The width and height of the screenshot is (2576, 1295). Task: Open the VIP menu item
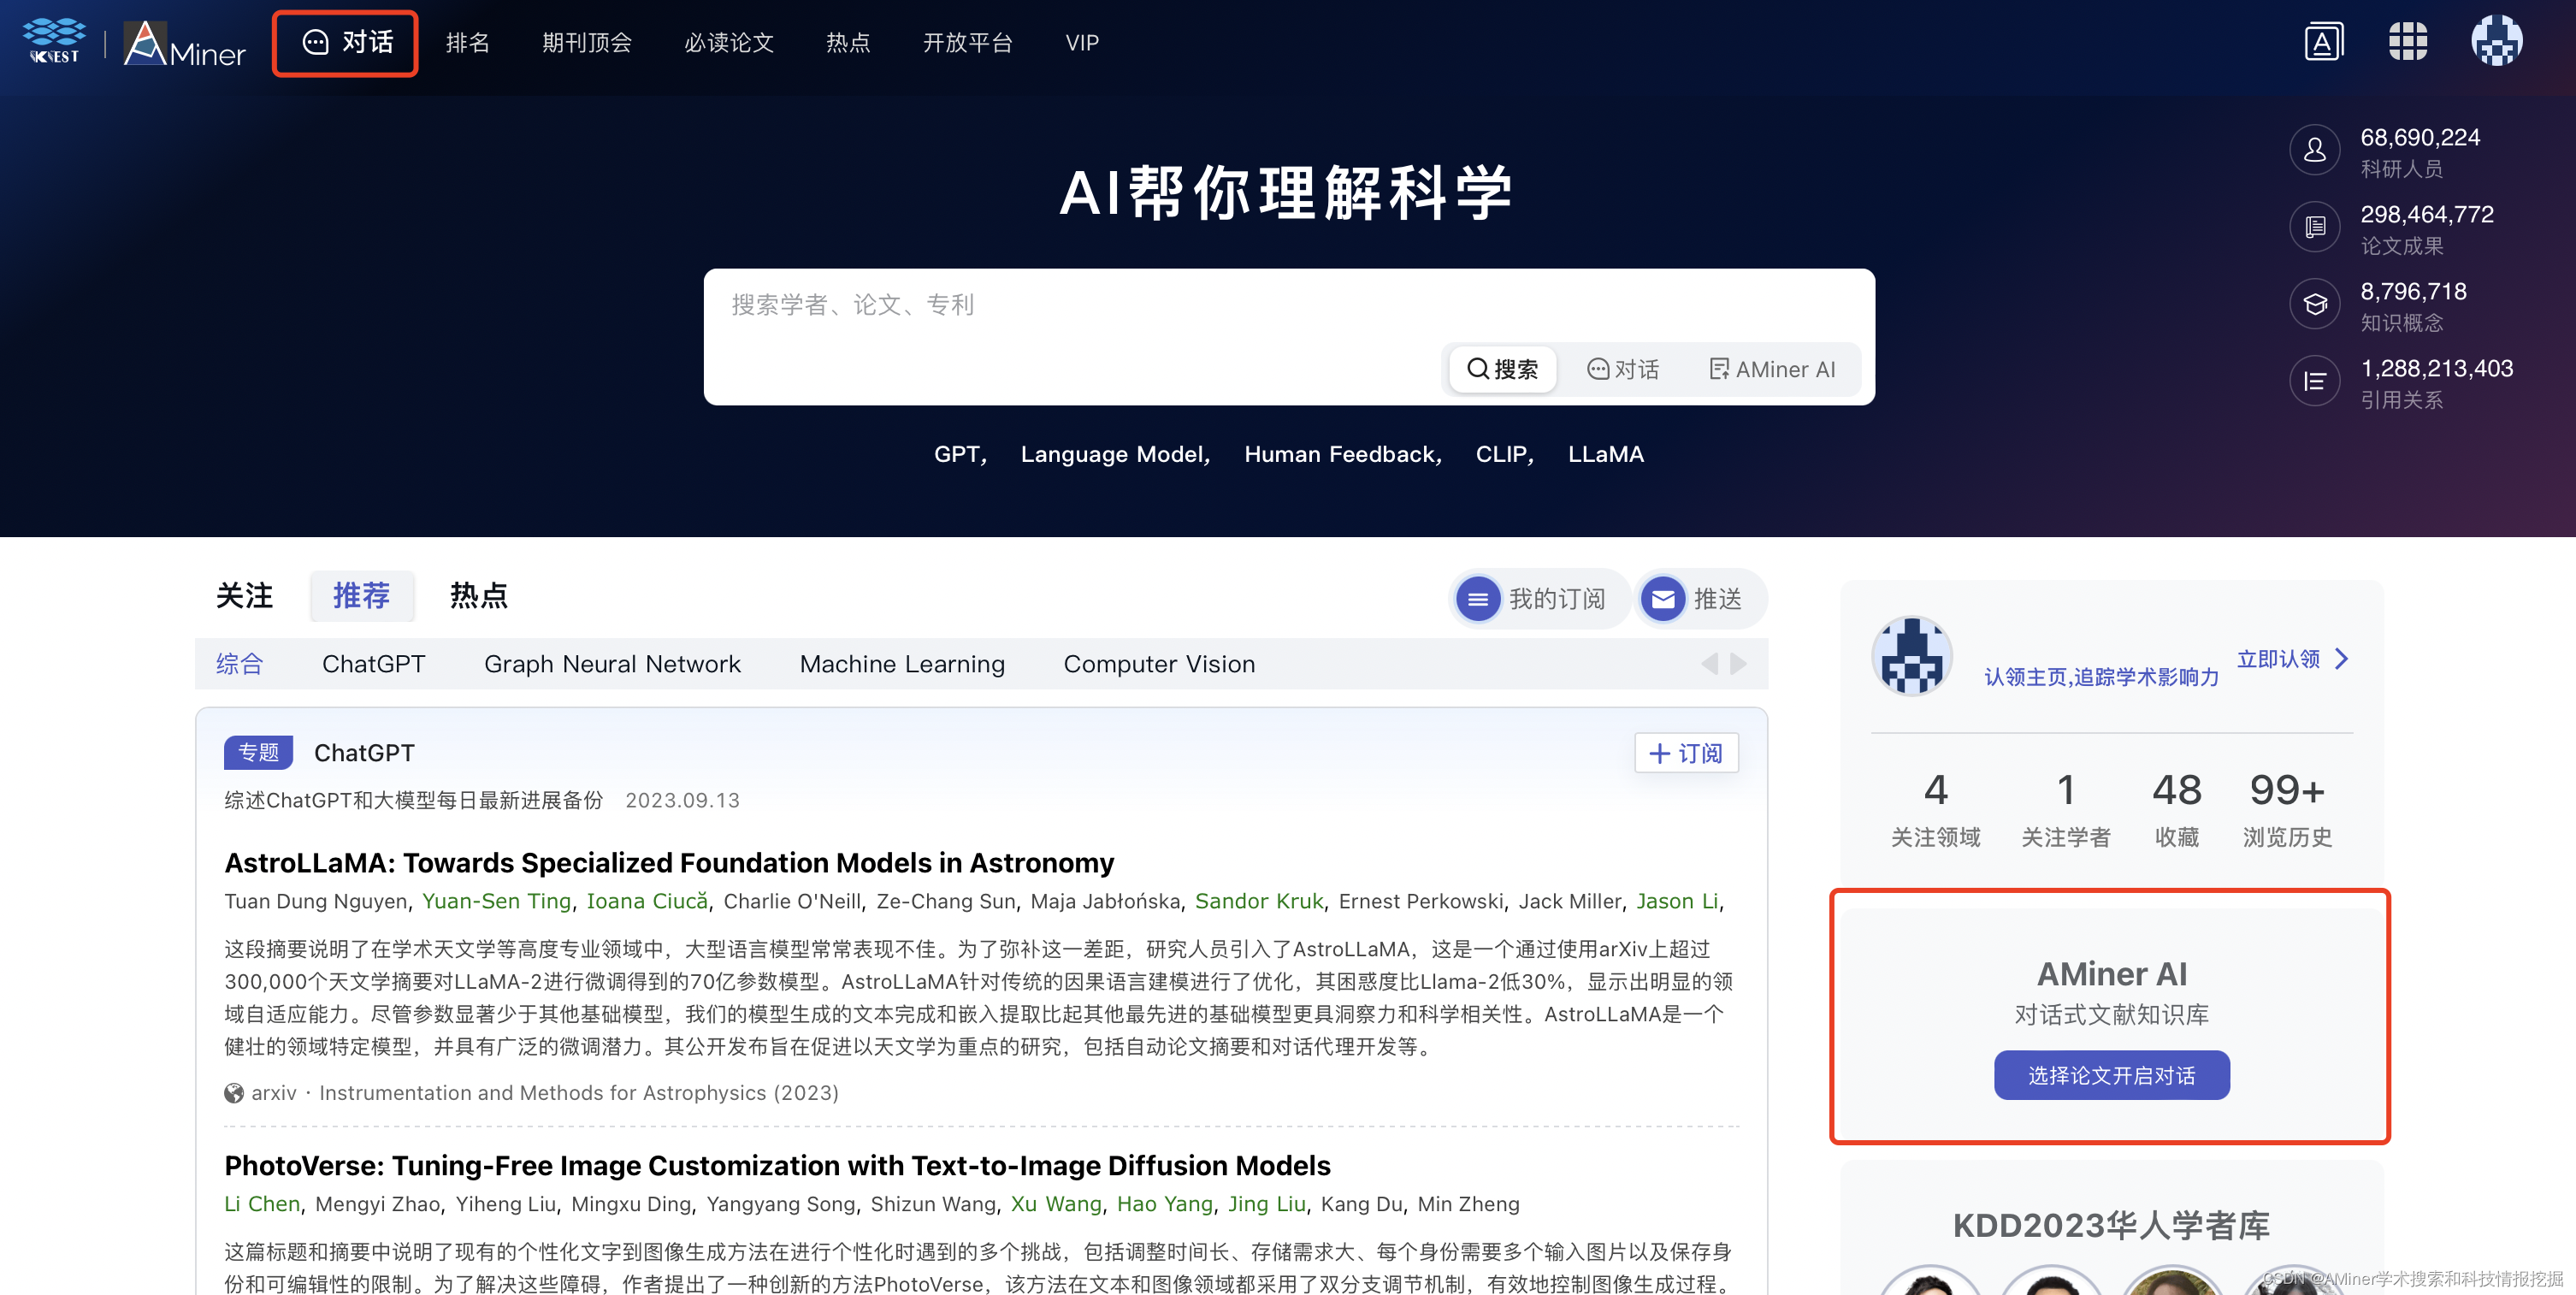(1081, 42)
